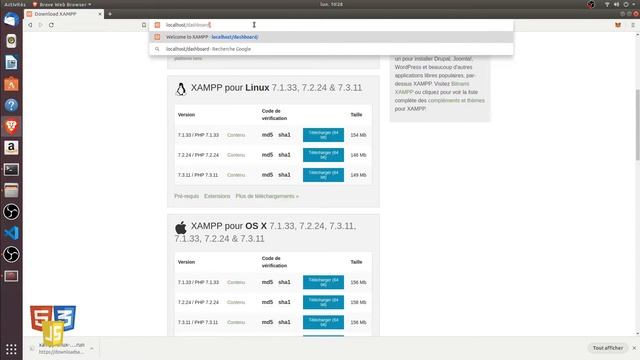Image resolution: width=640 pixels, height=360 pixels.
Task: Download Linux XAMPP 7.3.11 64 bit
Action: [323, 175]
